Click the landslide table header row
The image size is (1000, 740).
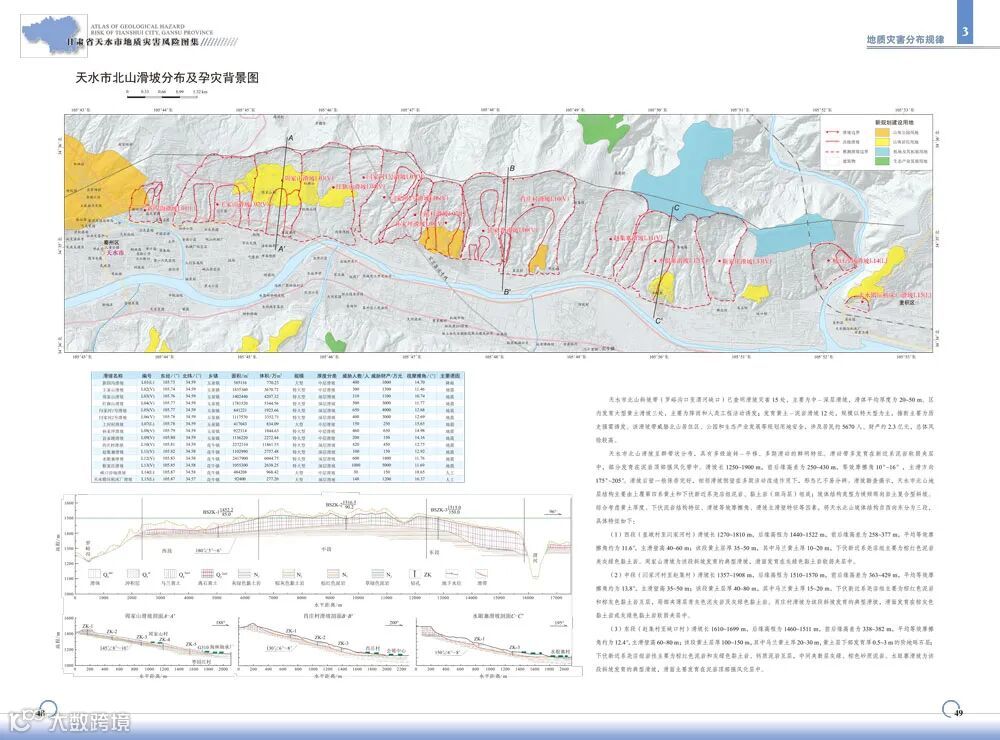pyautogui.click(x=277, y=376)
